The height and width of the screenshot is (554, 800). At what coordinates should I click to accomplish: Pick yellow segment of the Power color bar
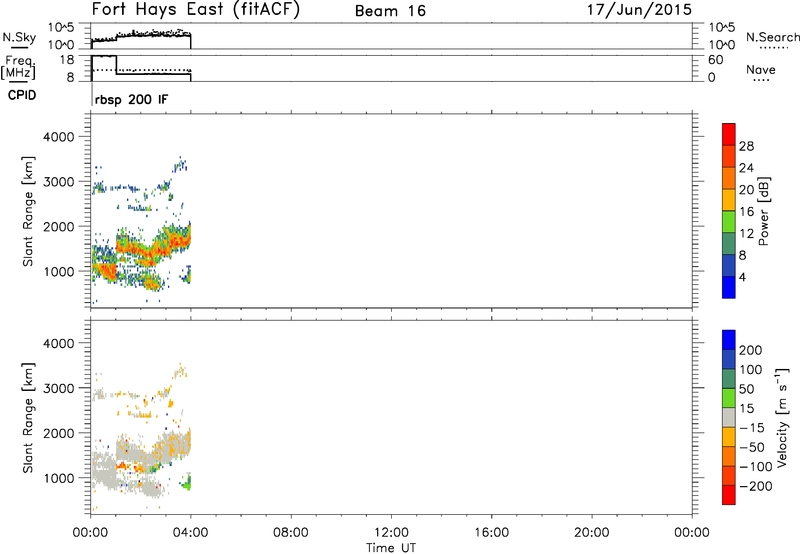click(x=729, y=201)
